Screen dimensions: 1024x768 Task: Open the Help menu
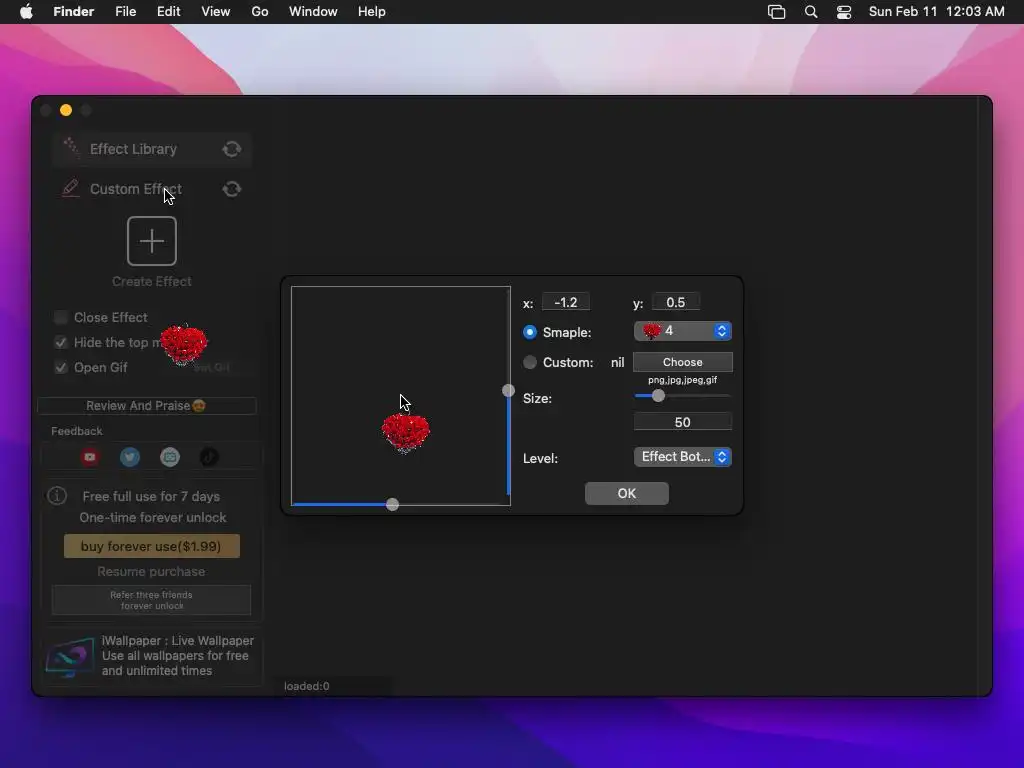(372, 12)
